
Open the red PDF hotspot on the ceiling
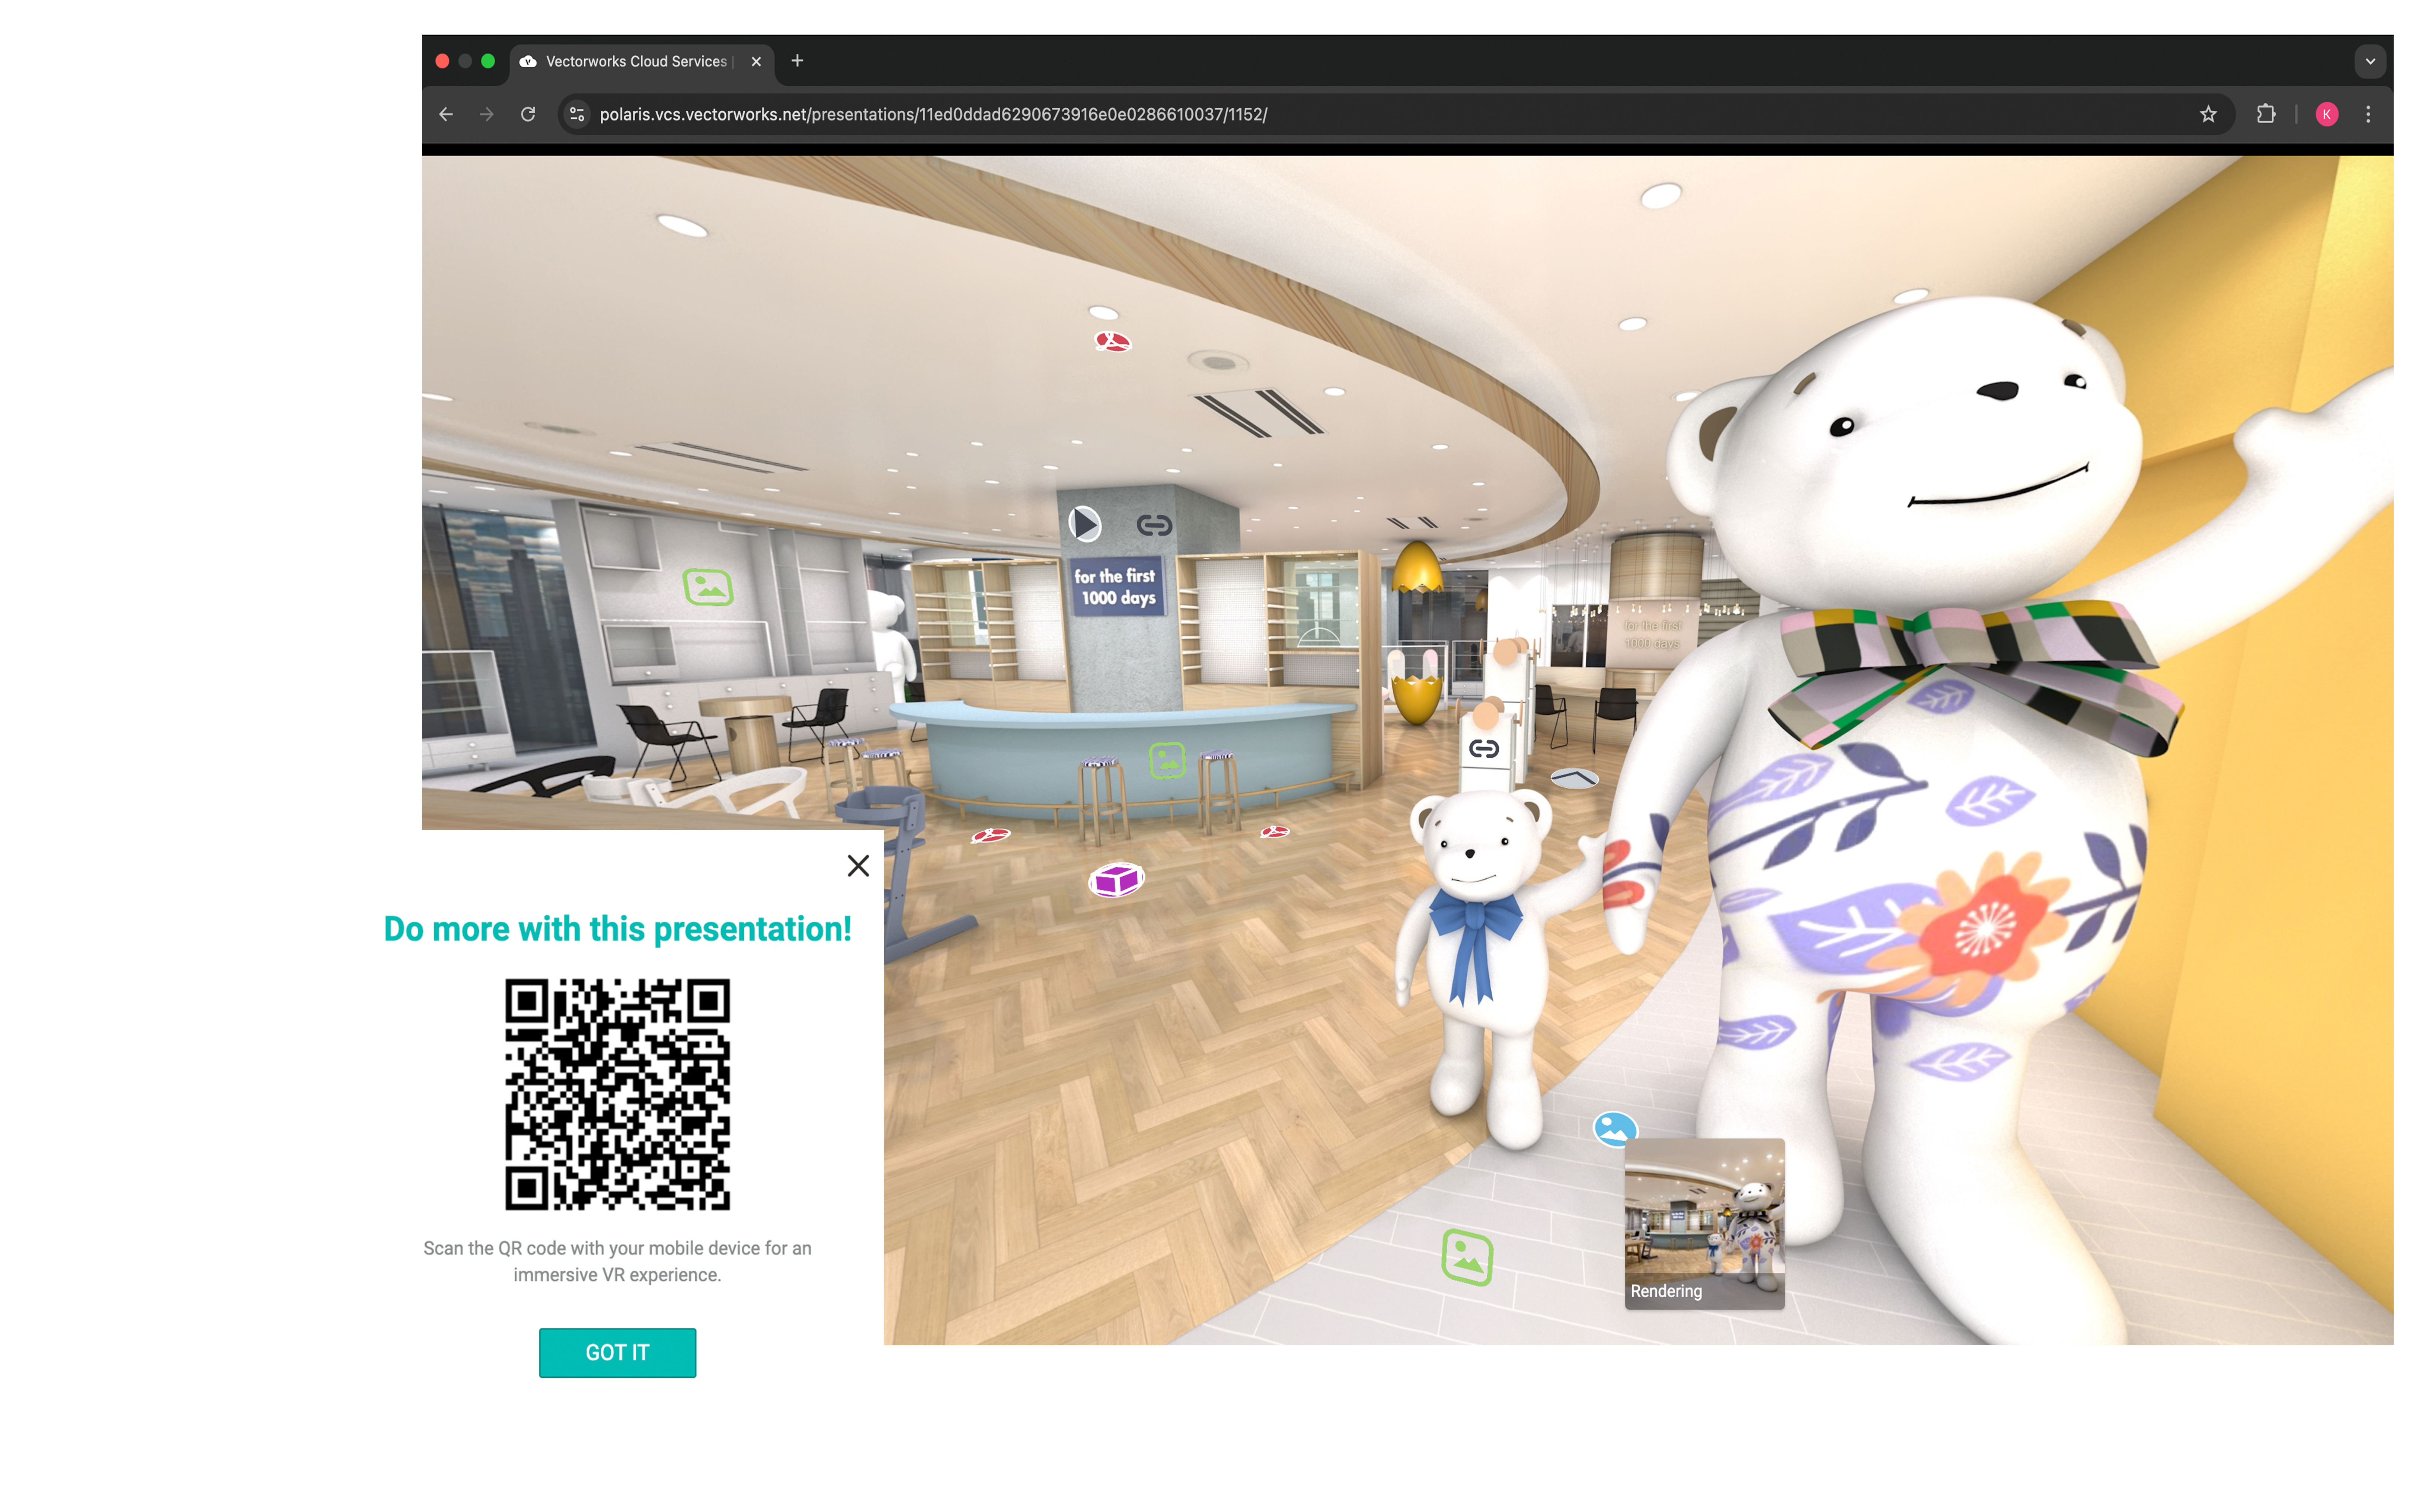pos(1112,342)
